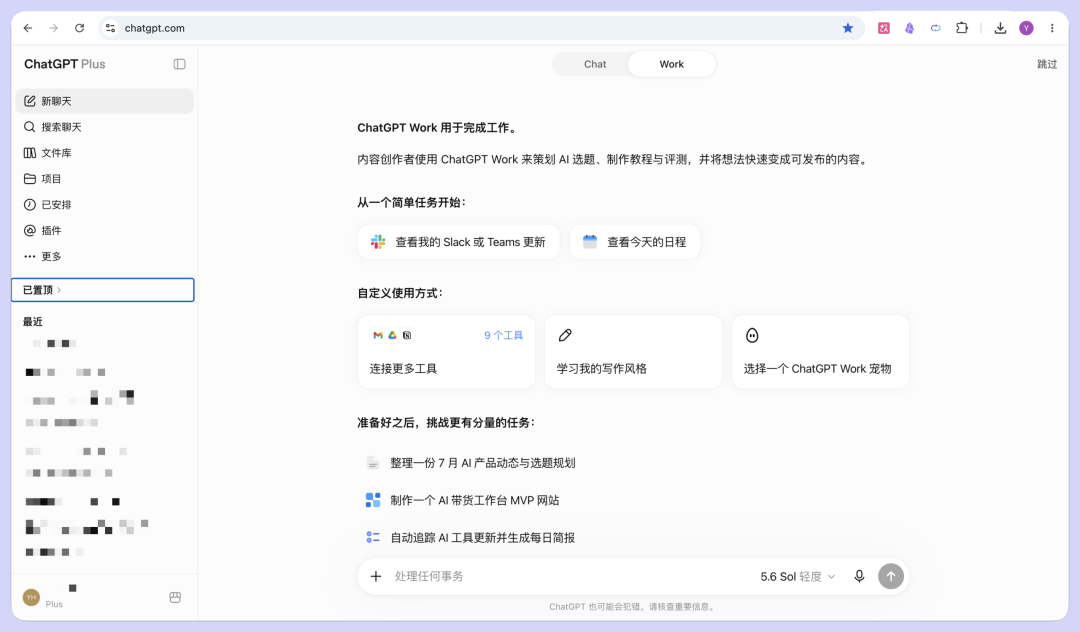Open 已安排 scheduled tasks
Image resolution: width=1080 pixels, height=632 pixels.
pos(105,204)
